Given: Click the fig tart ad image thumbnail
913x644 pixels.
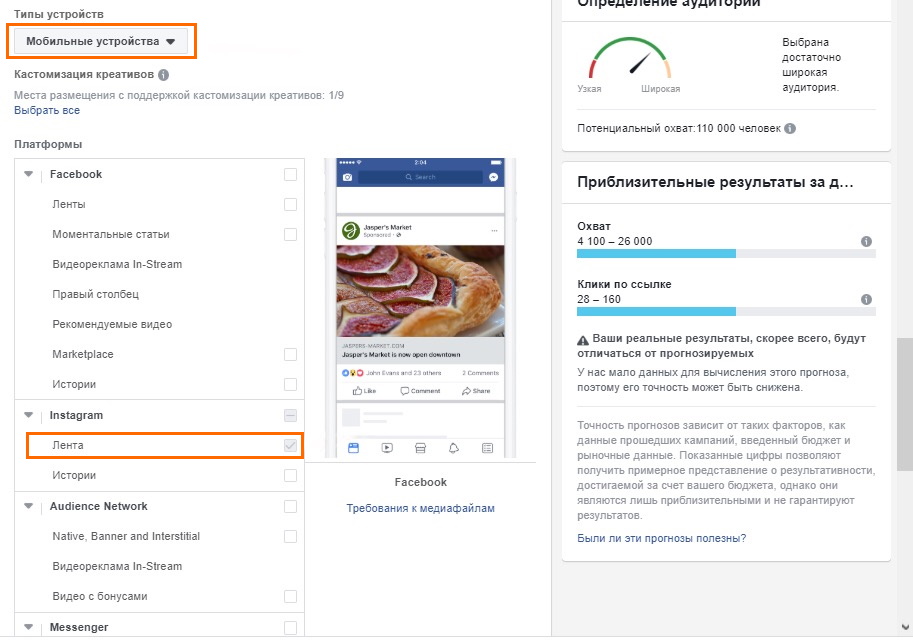Looking at the screenshot, I should (420, 291).
